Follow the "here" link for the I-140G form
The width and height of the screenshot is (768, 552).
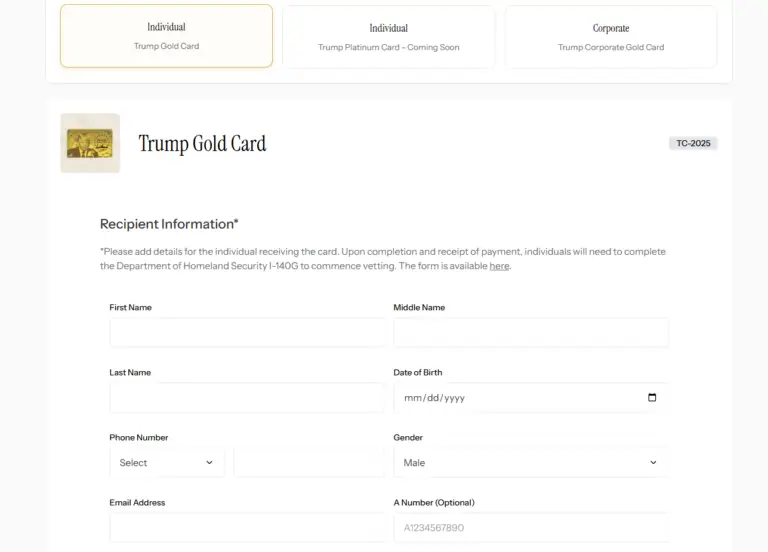[x=499, y=266]
